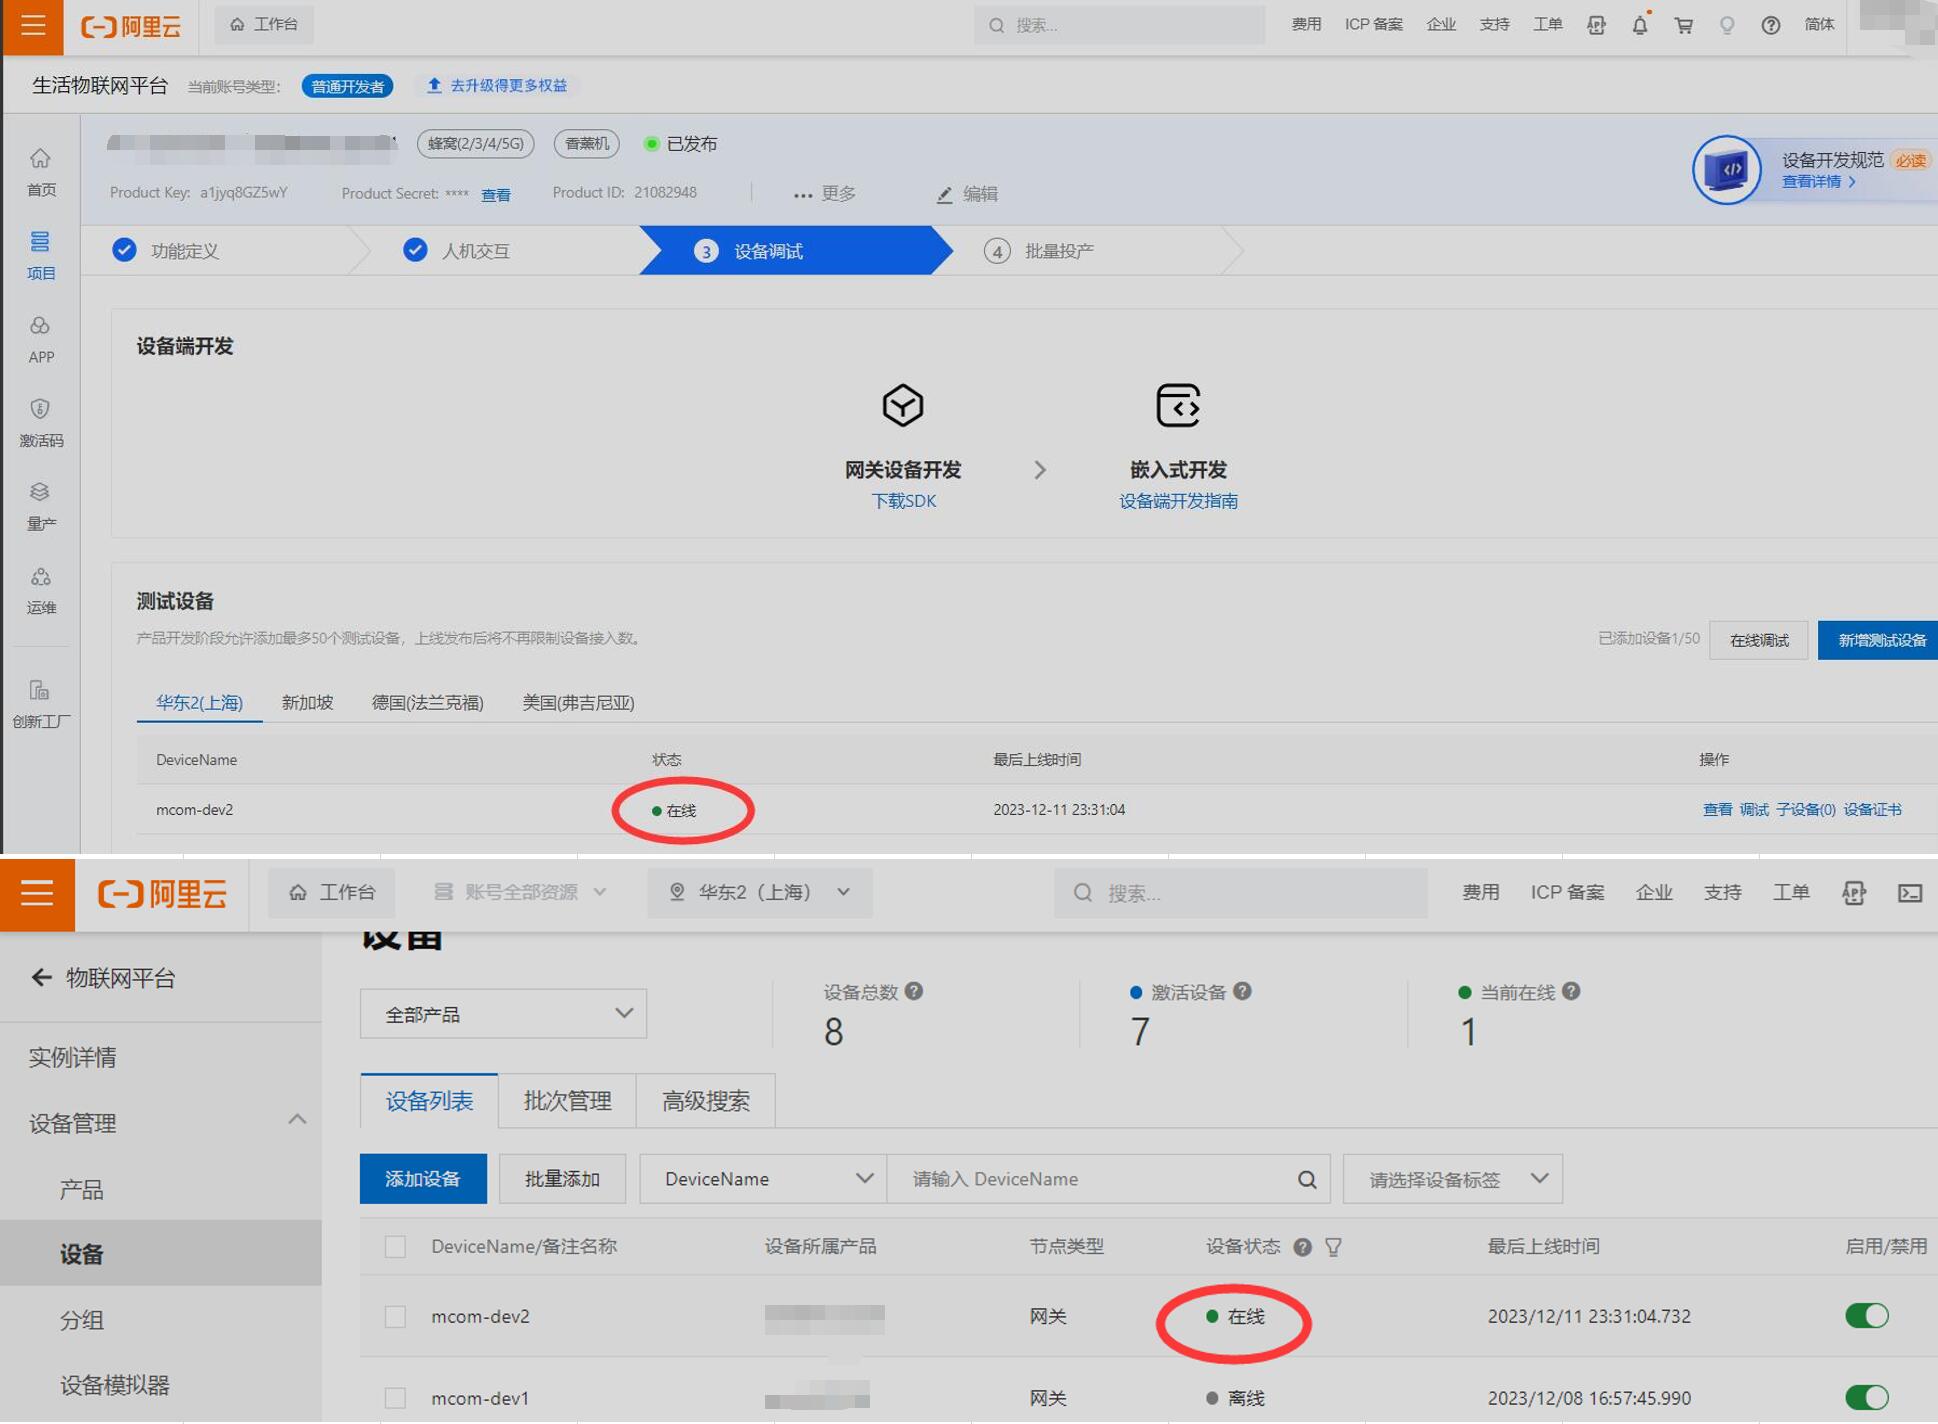Screen dimensions: 1938x1424
Task: Open the 华东2（上海）region dropdown
Action: pyautogui.click(x=760, y=892)
